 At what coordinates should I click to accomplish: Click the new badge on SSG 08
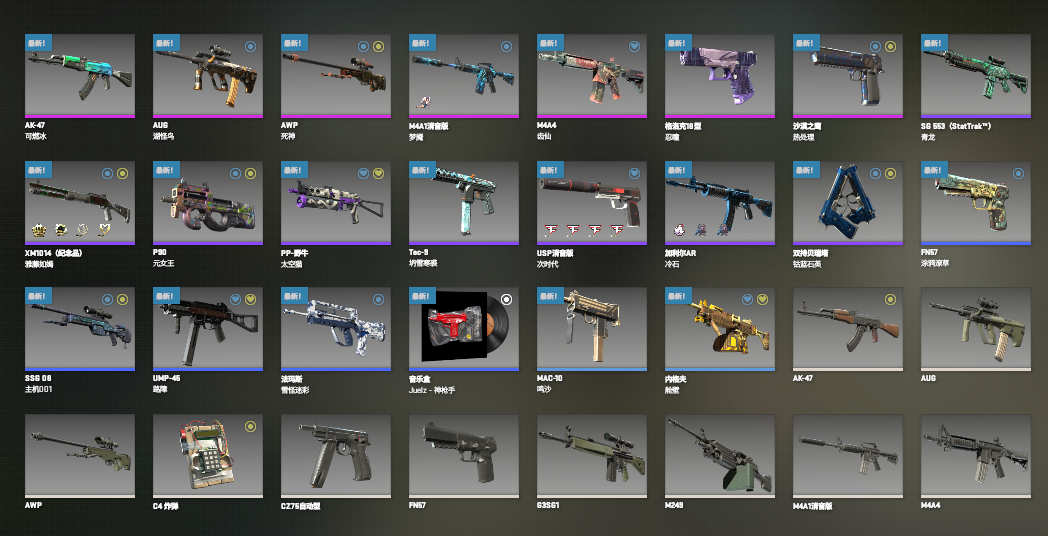pos(35,296)
